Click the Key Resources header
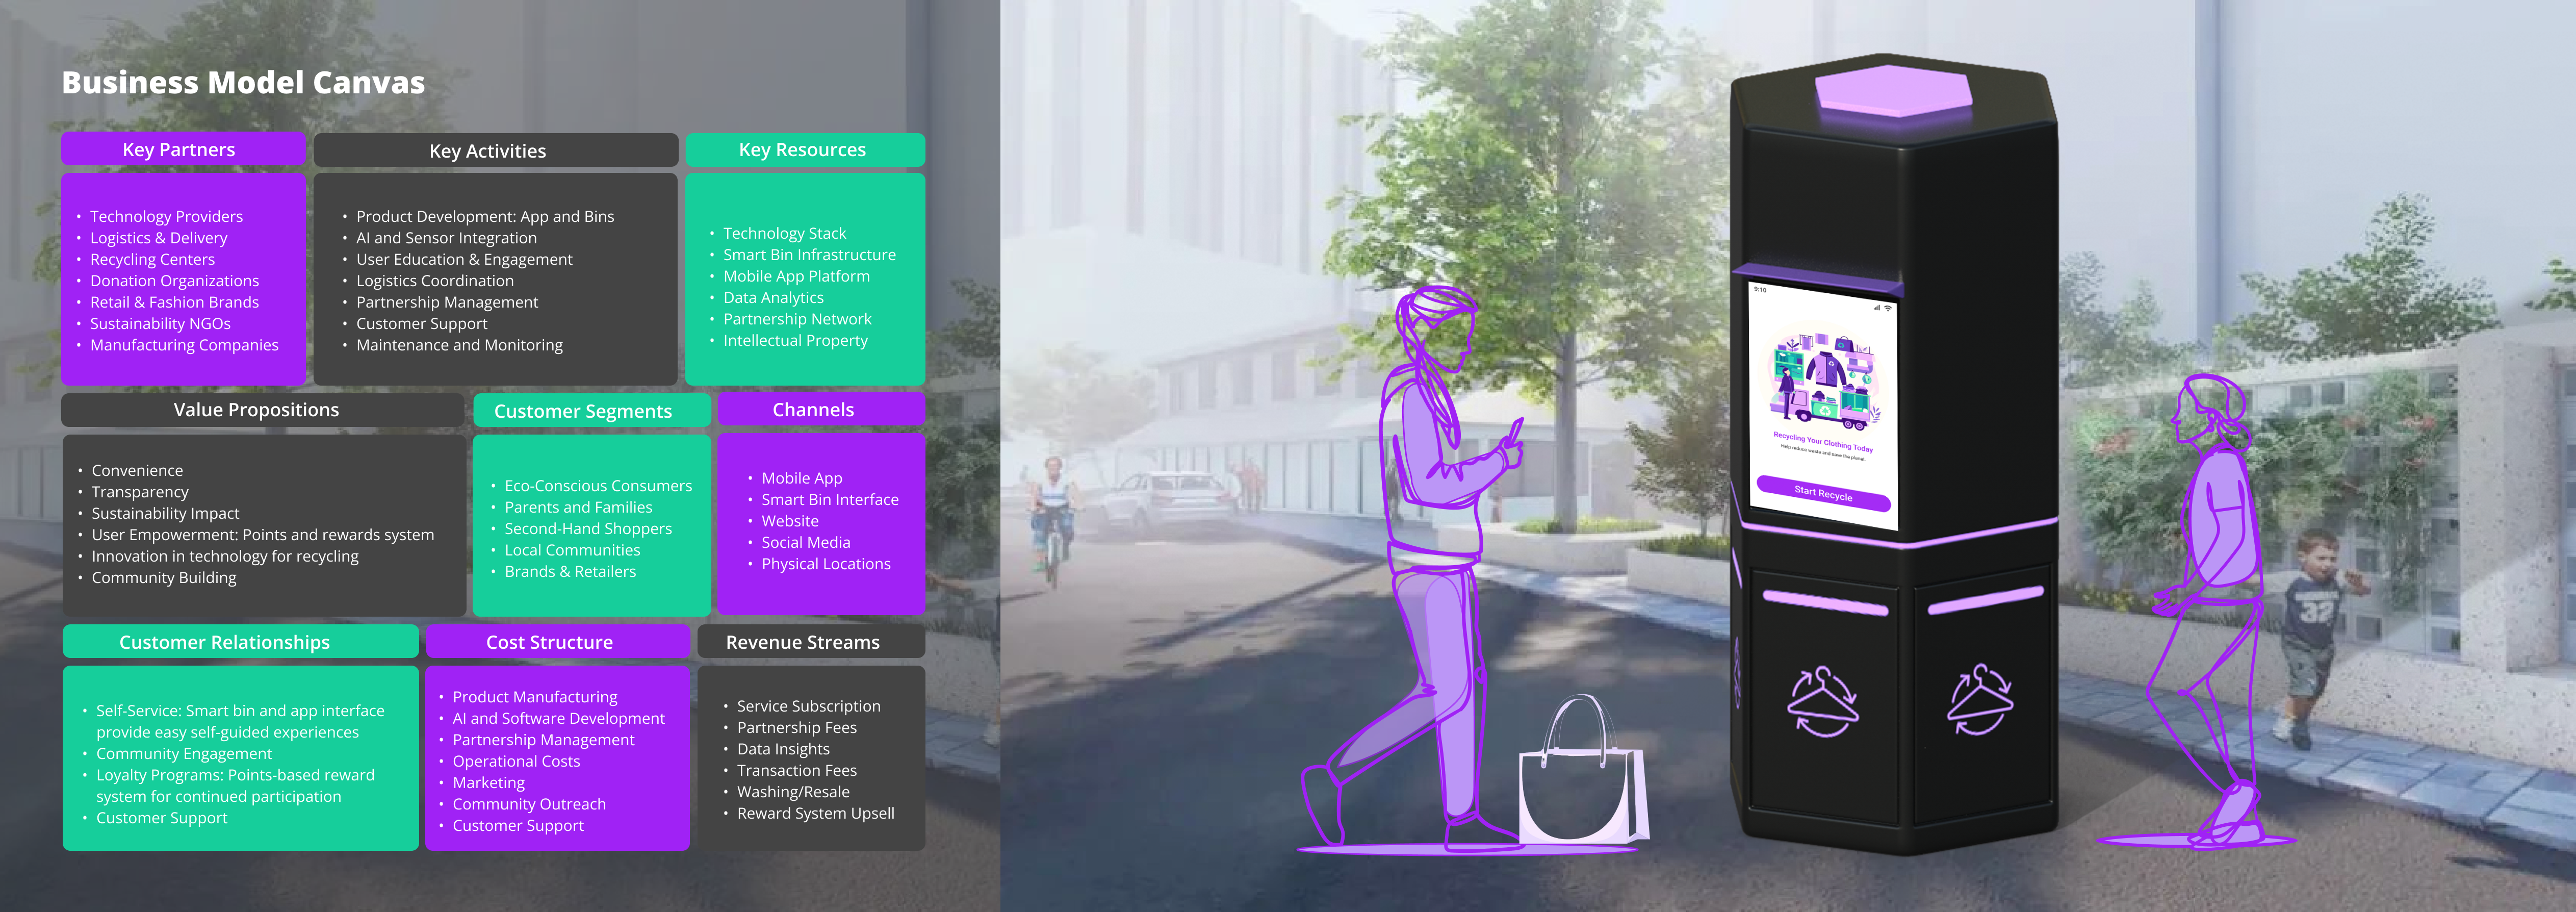2576x912 pixels. [802, 149]
